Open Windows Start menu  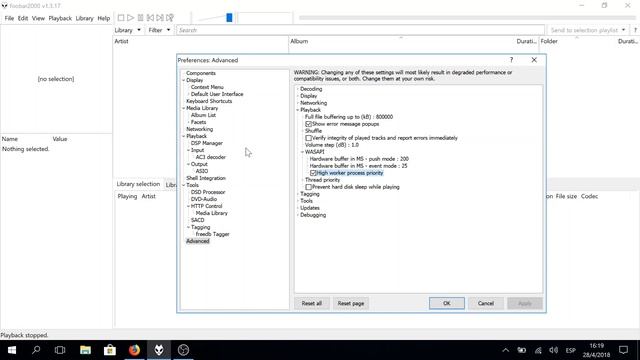[x=12, y=350]
